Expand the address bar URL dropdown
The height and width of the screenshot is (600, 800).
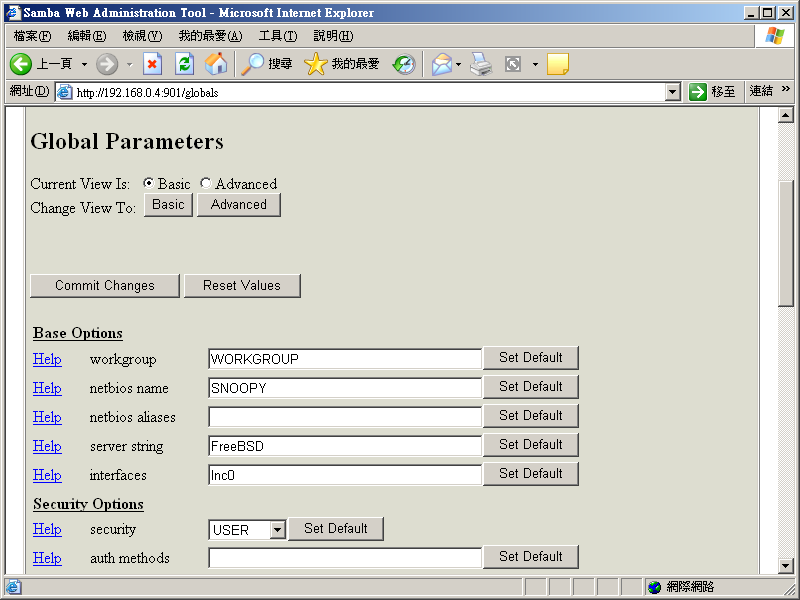pos(673,92)
